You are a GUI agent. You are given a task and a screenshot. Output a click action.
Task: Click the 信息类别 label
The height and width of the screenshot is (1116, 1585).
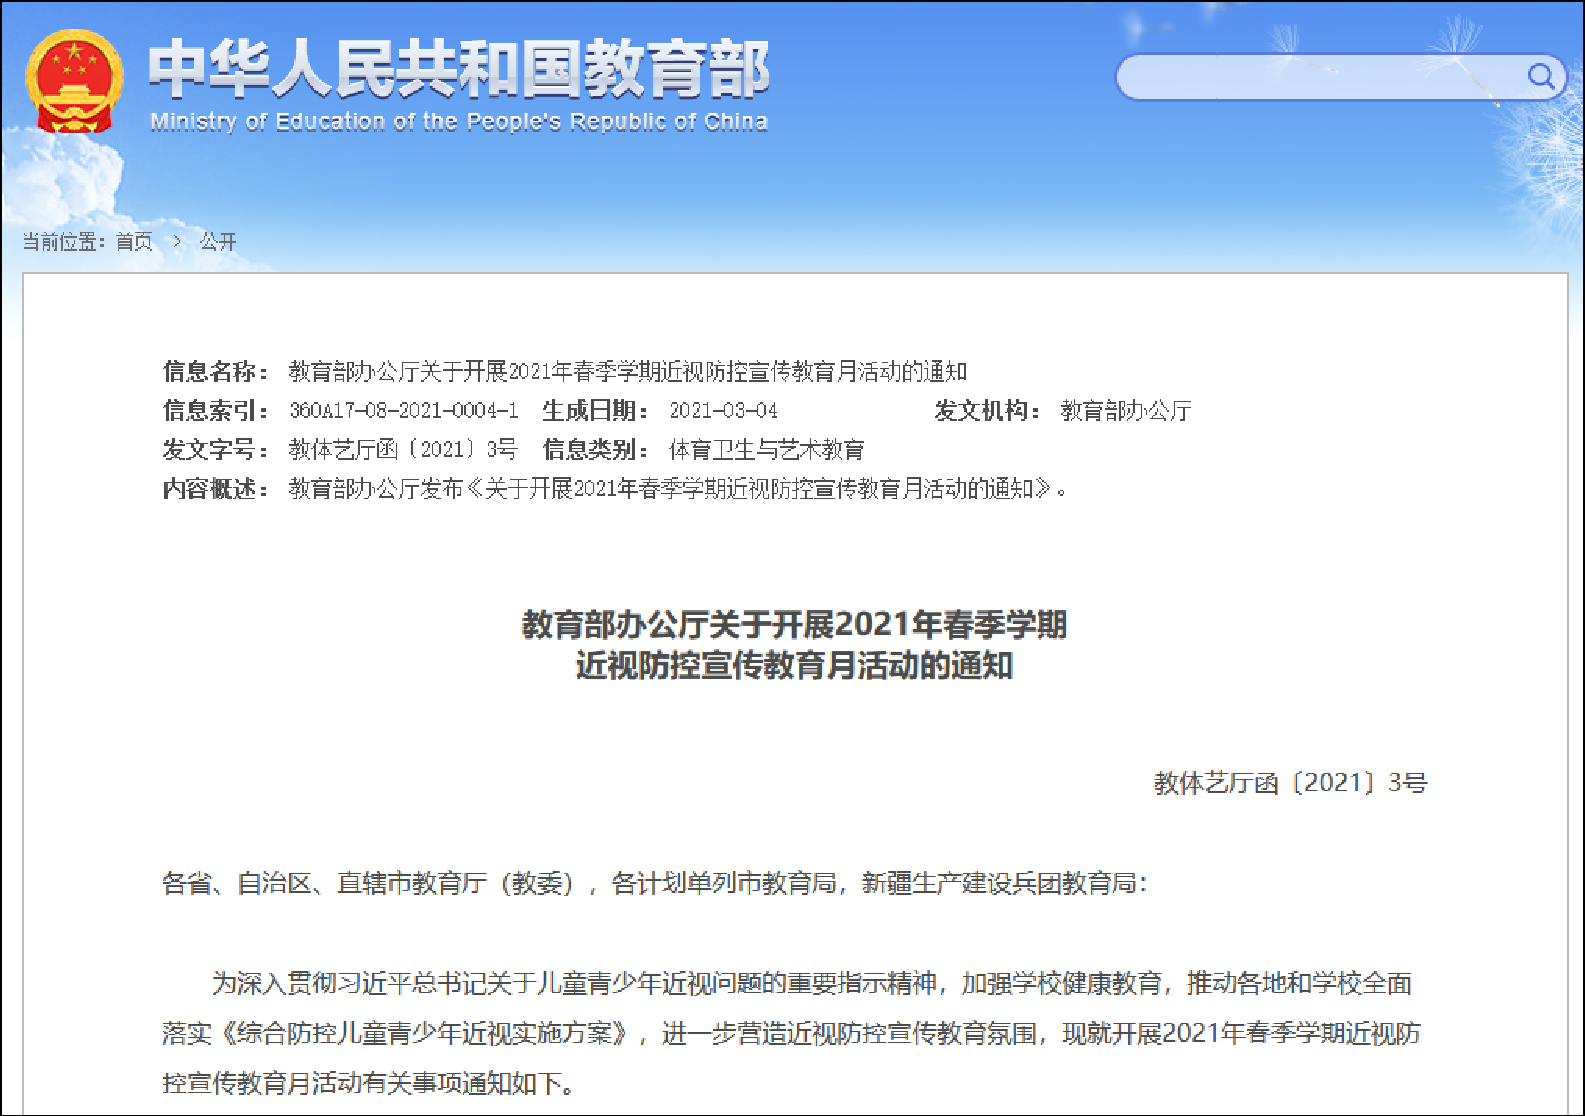tap(595, 450)
